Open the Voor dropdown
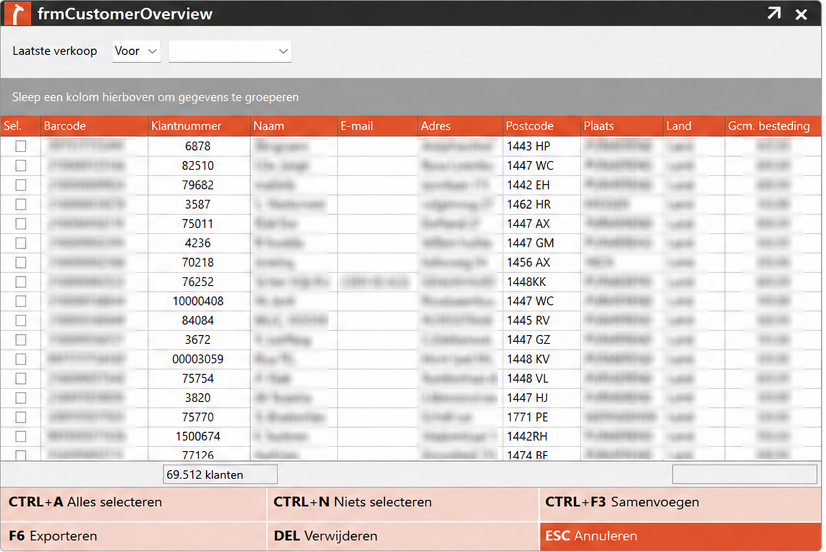Viewport: 826px width, 552px height. click(x=136, y=51)
